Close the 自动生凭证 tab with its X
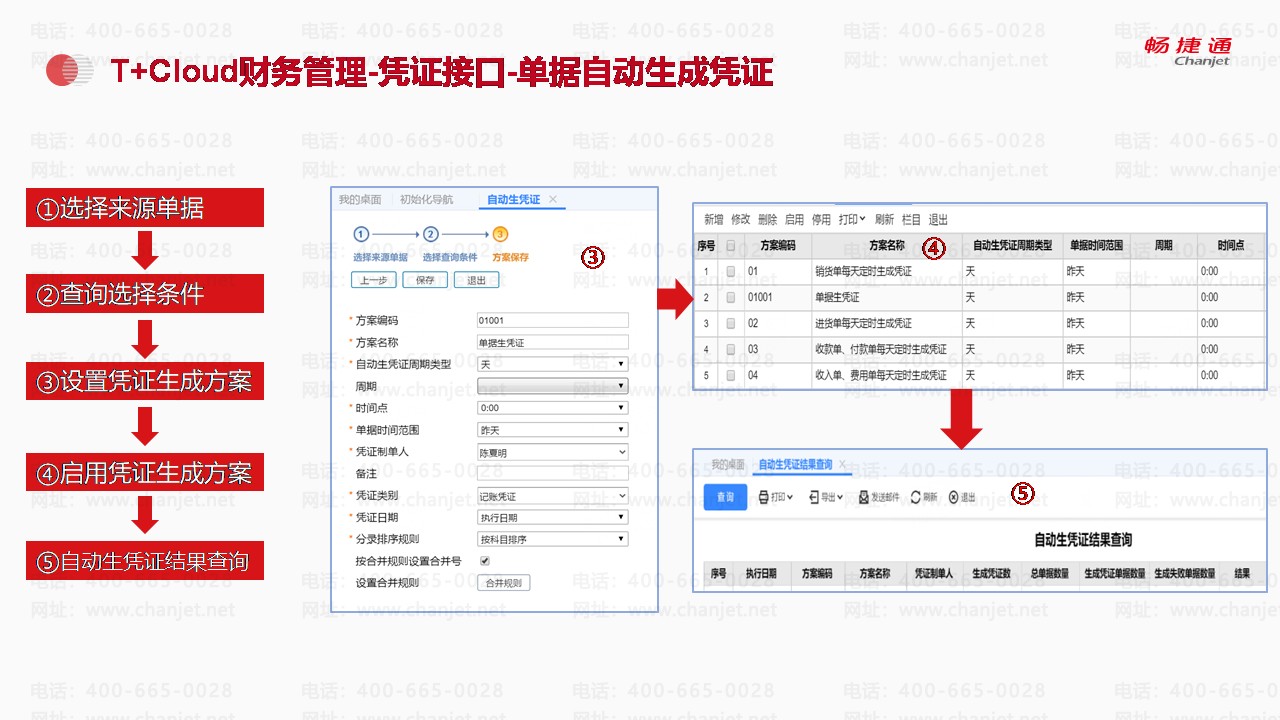This screenshot has height=720, width=1280. click(553, 200)
